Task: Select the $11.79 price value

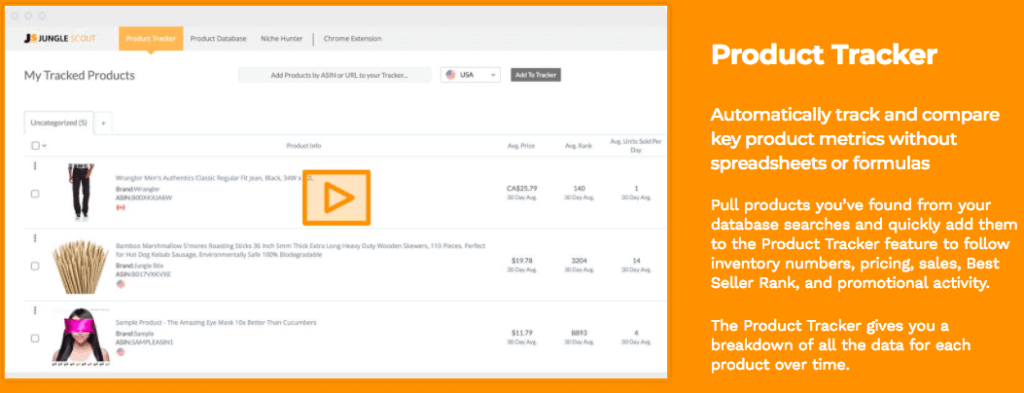Action: [522, 333]
